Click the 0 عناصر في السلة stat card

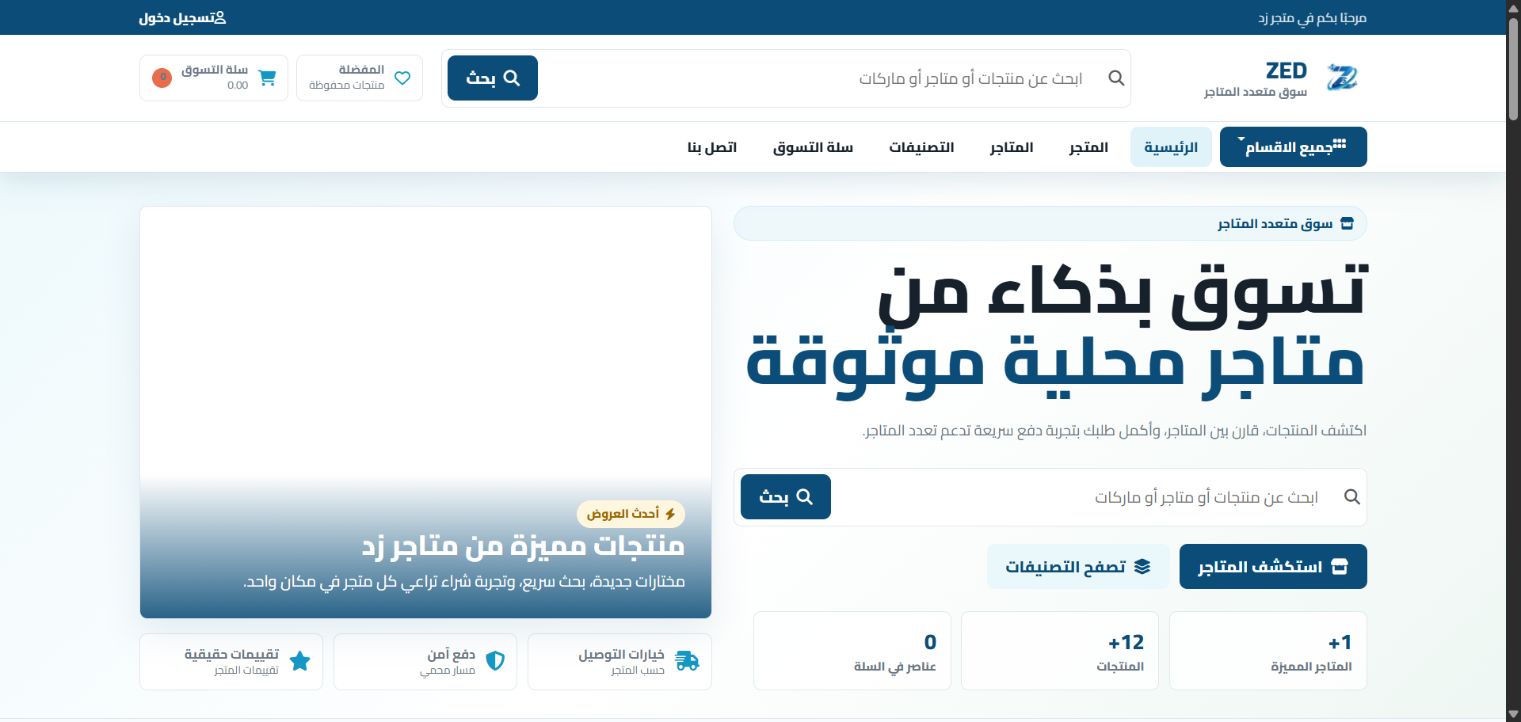tap(851, 651)
